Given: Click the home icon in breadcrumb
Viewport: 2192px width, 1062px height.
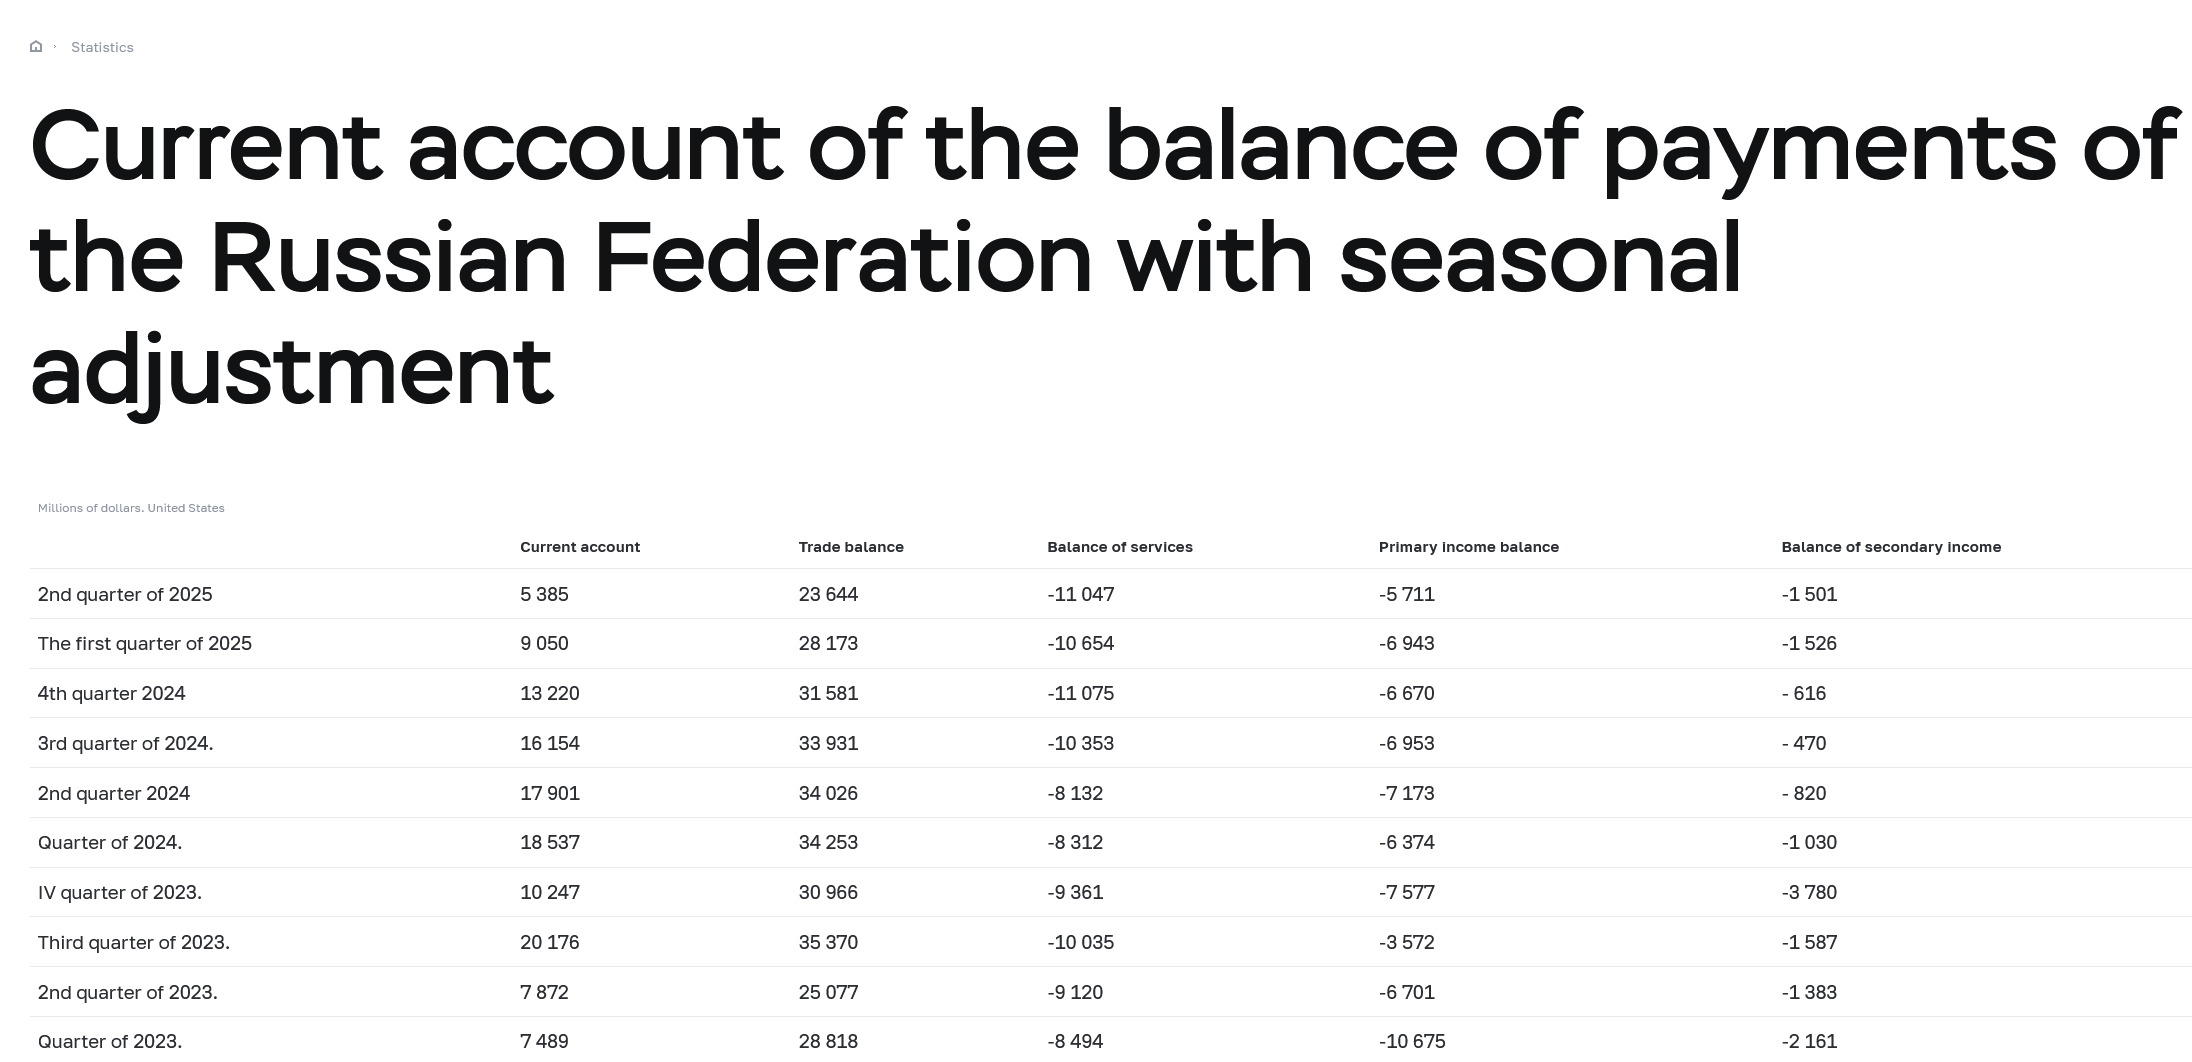Looking at the screenshot, I should tap(36, 46).
